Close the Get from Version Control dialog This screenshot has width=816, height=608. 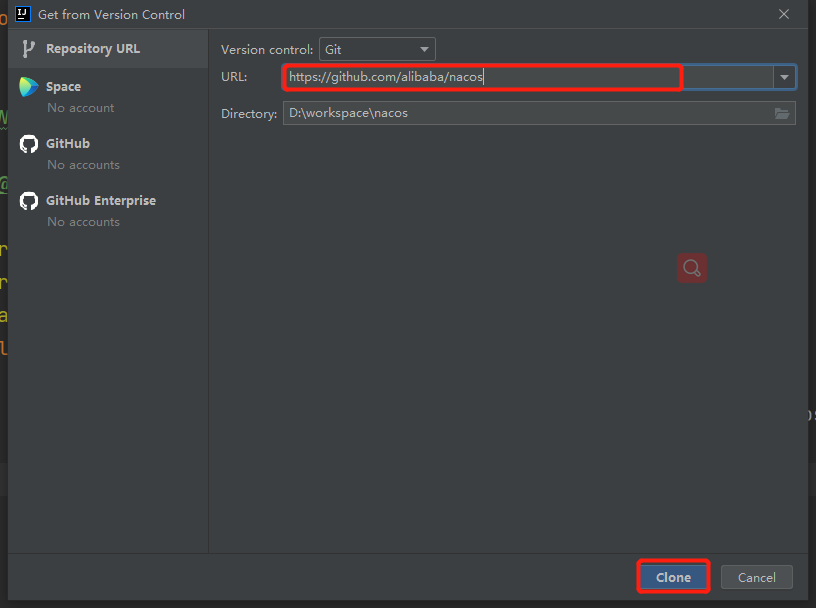click(784, 14)
